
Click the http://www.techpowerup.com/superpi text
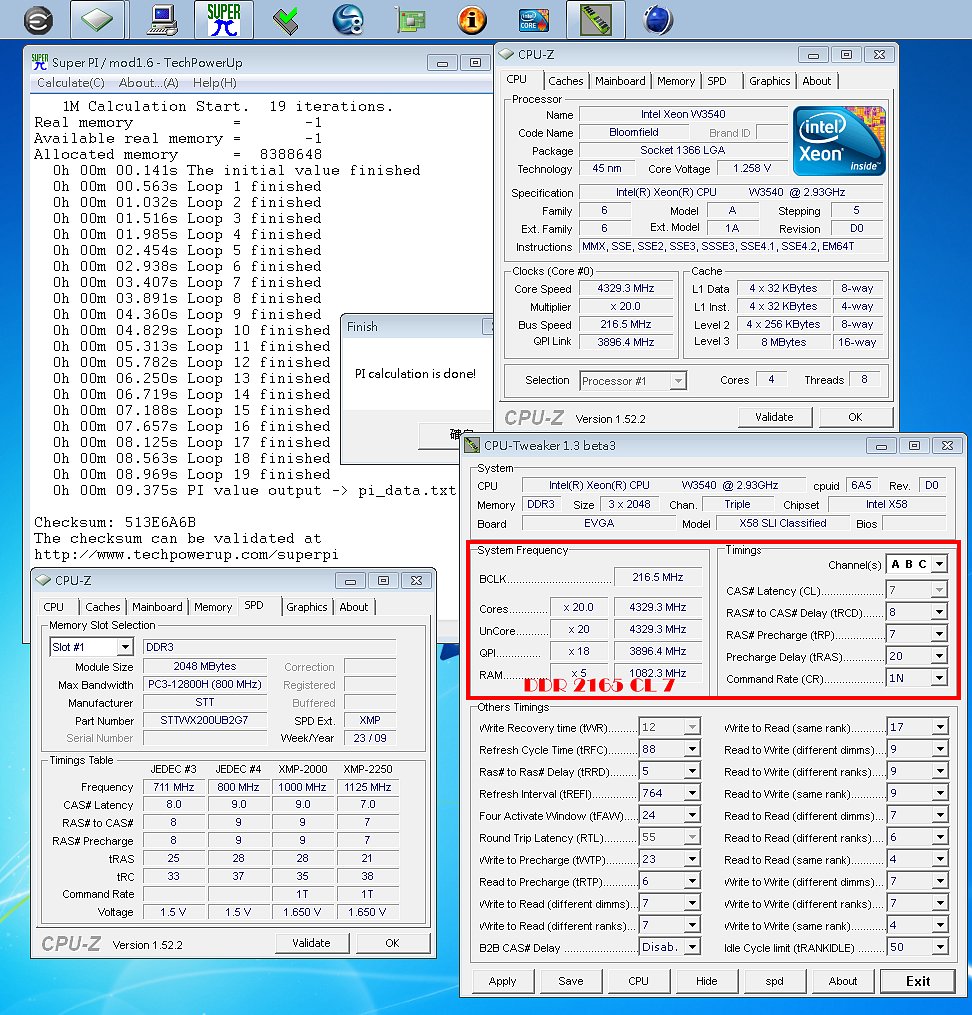coord(186,555)
